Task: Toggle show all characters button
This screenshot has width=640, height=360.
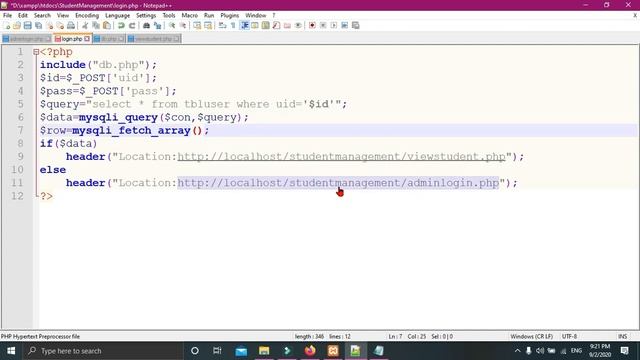Action: (x=233, y=26)
